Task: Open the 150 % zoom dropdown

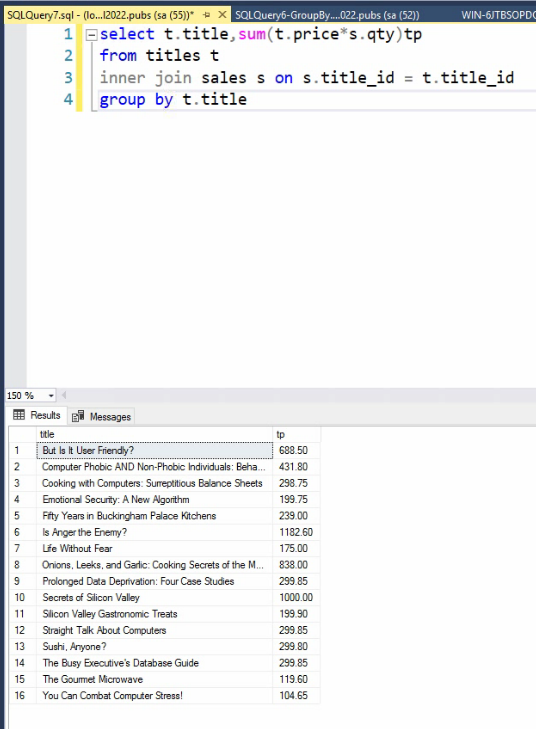Action: coord(51,396)
